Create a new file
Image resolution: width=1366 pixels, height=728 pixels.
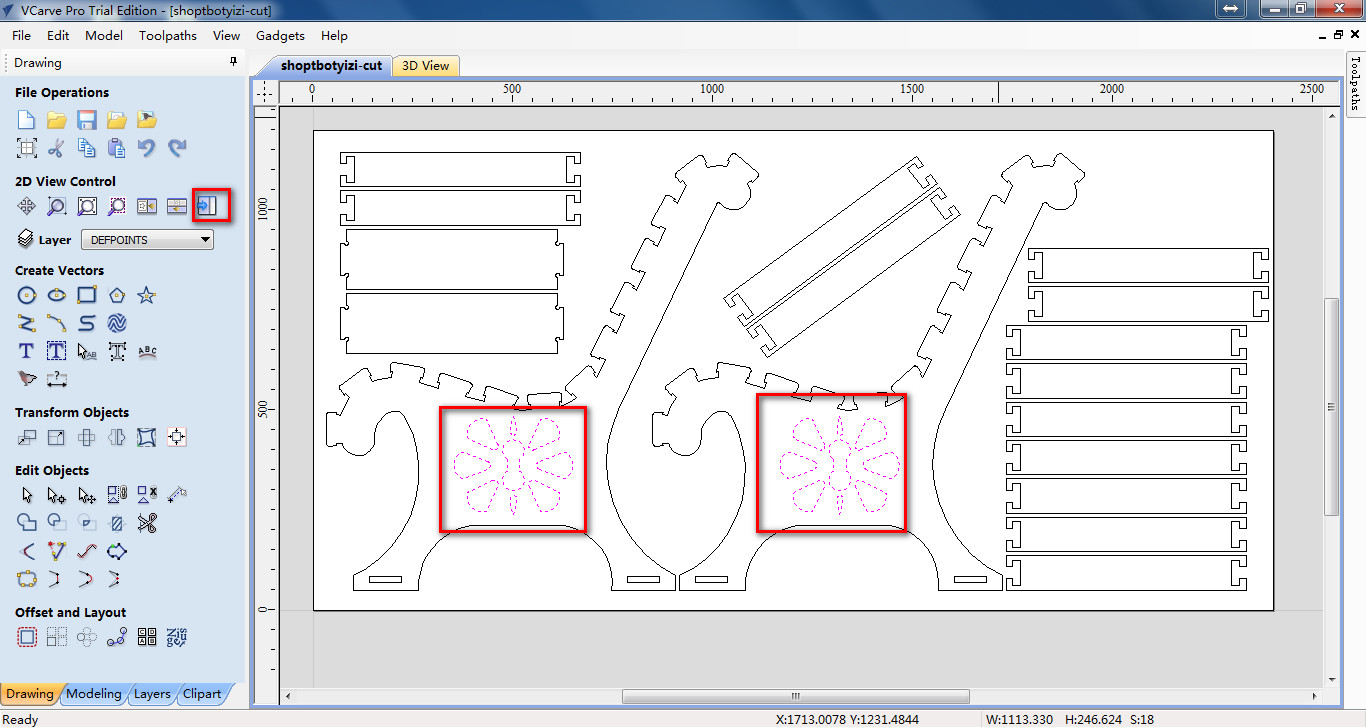(x=27, y=120)
